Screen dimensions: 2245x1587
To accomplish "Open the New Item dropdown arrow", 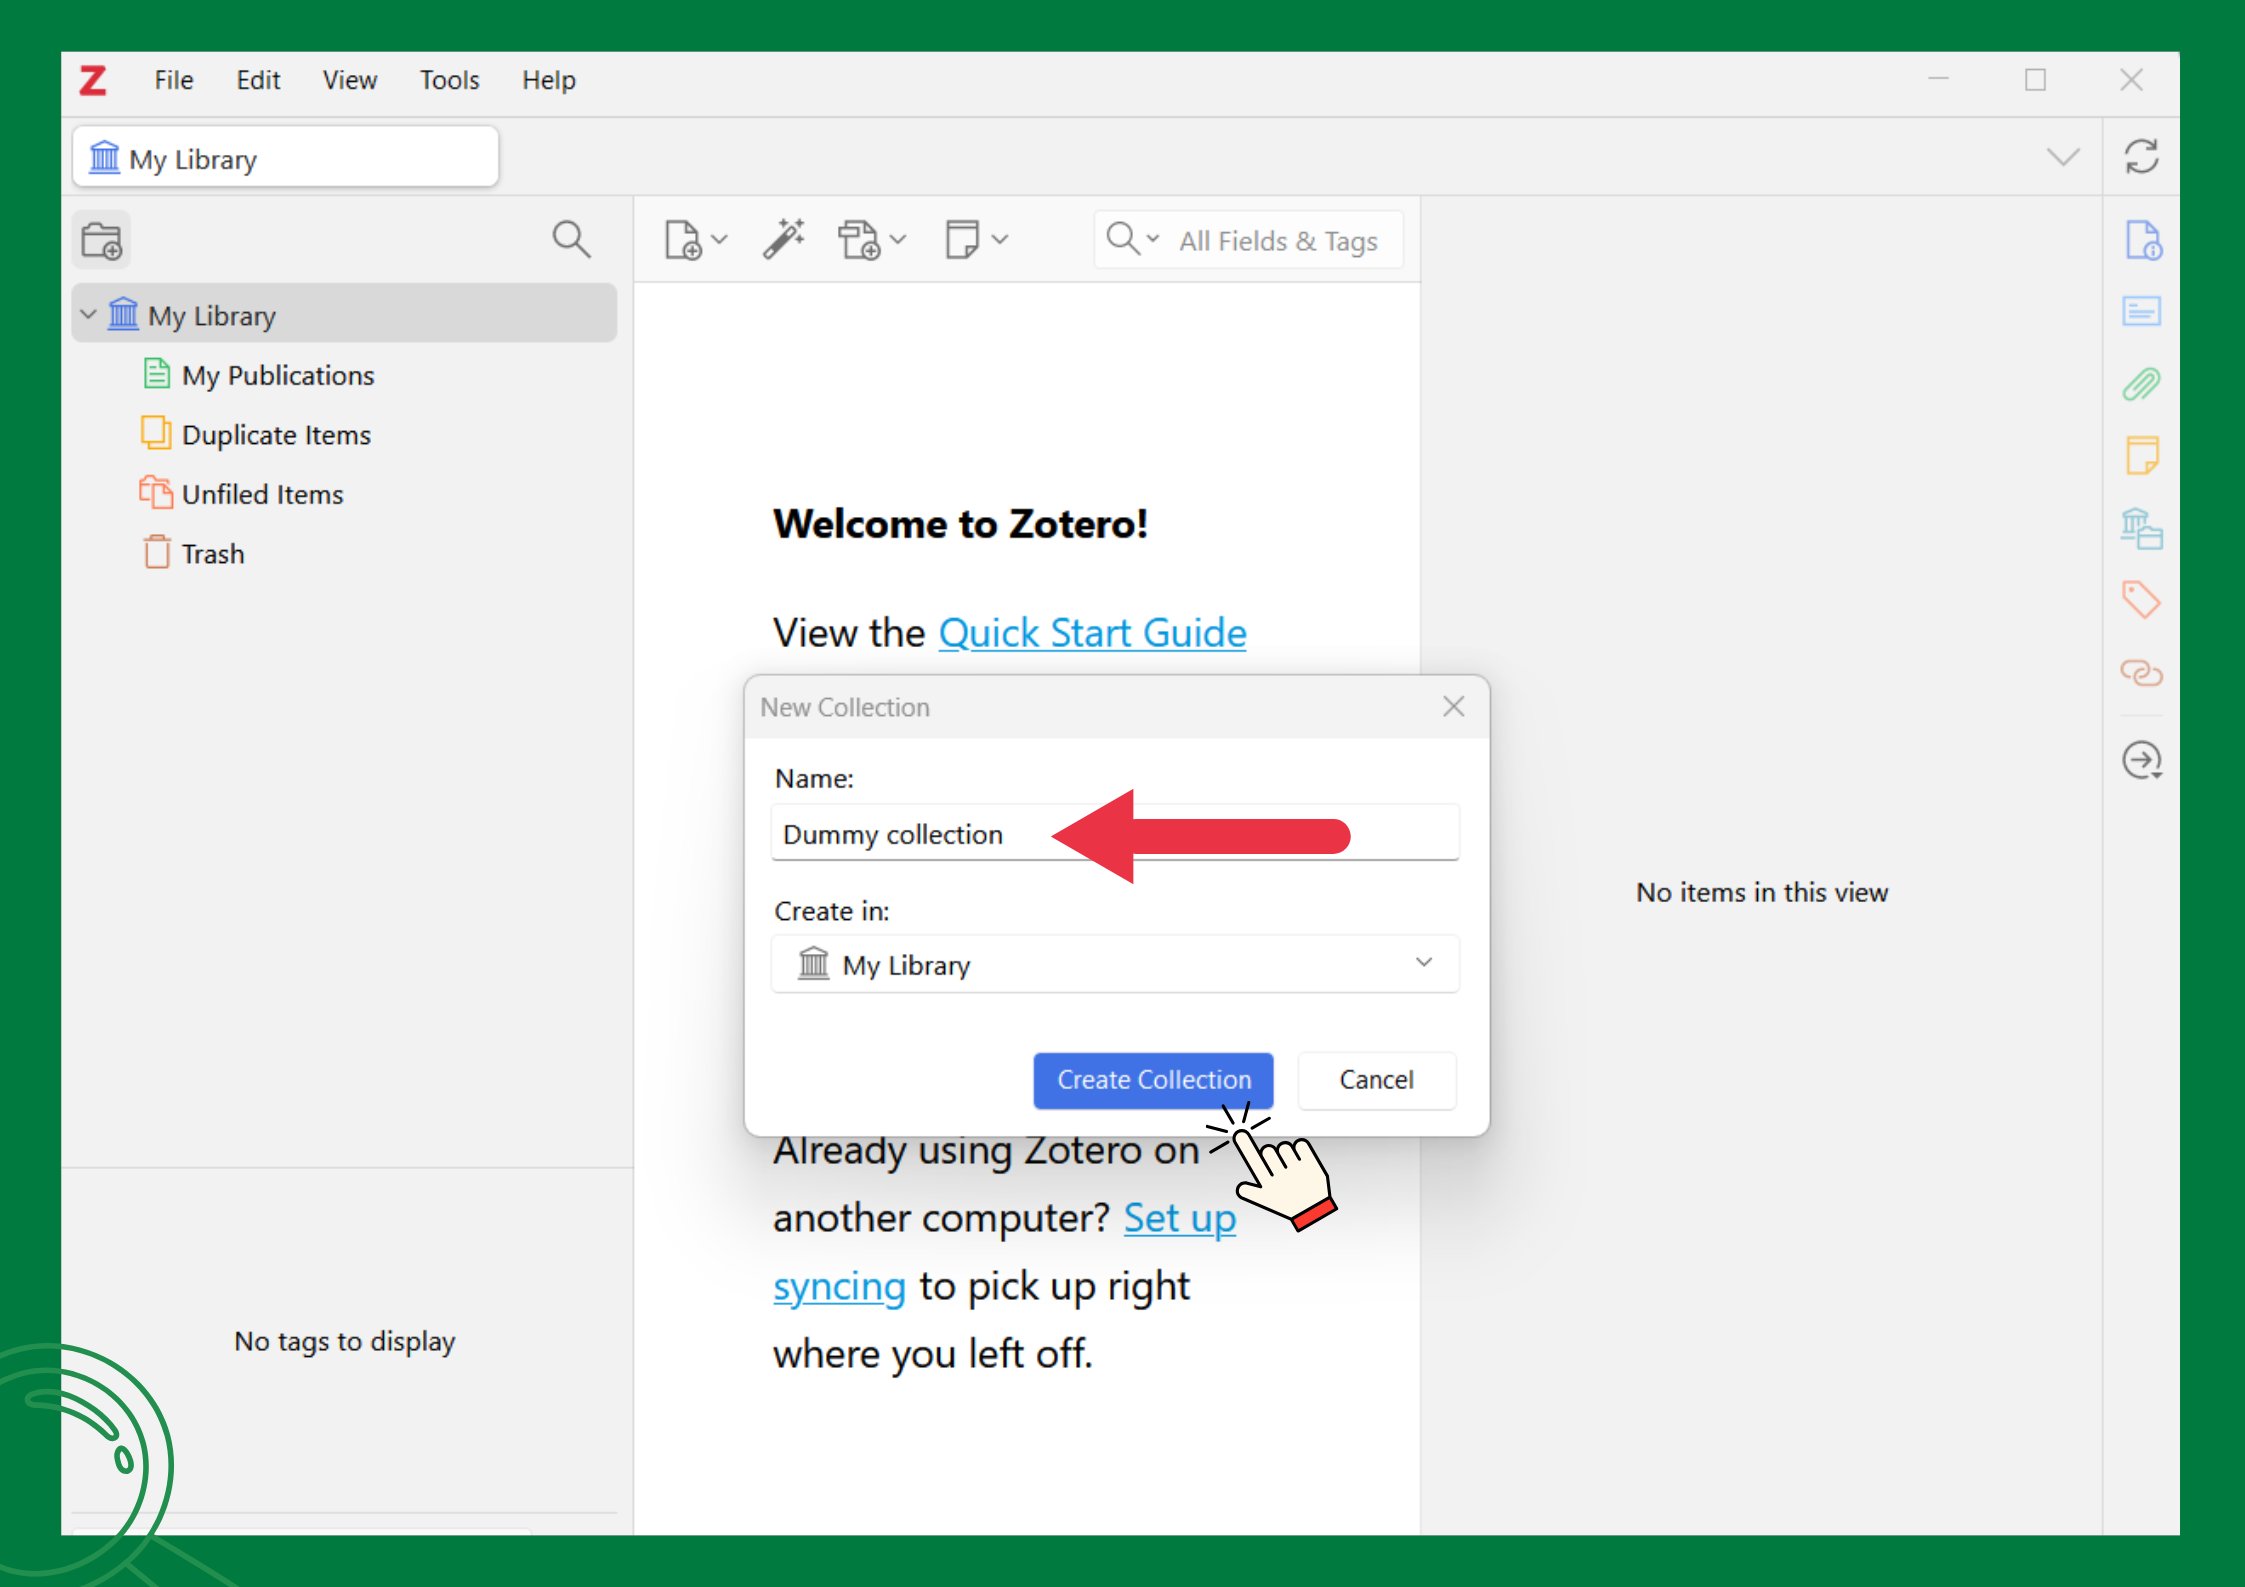I will (x=719, y=240).
